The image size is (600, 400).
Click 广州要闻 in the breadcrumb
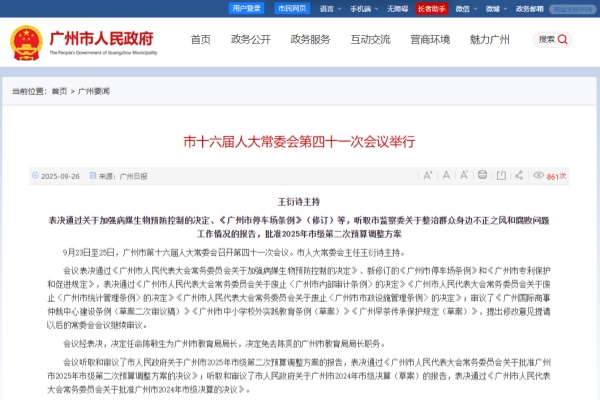94,90
